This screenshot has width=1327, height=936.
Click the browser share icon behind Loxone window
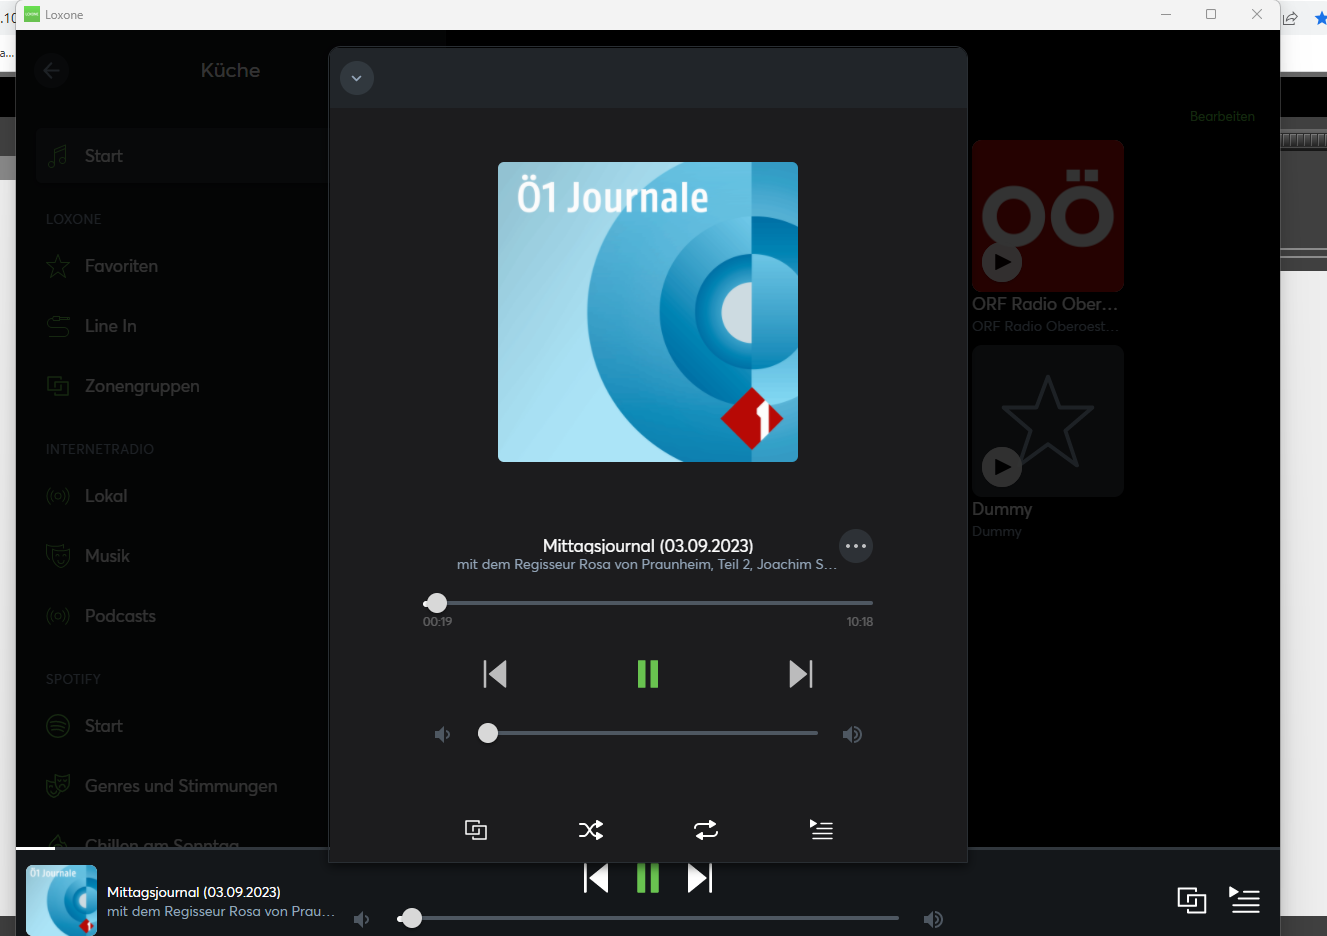1291,18
